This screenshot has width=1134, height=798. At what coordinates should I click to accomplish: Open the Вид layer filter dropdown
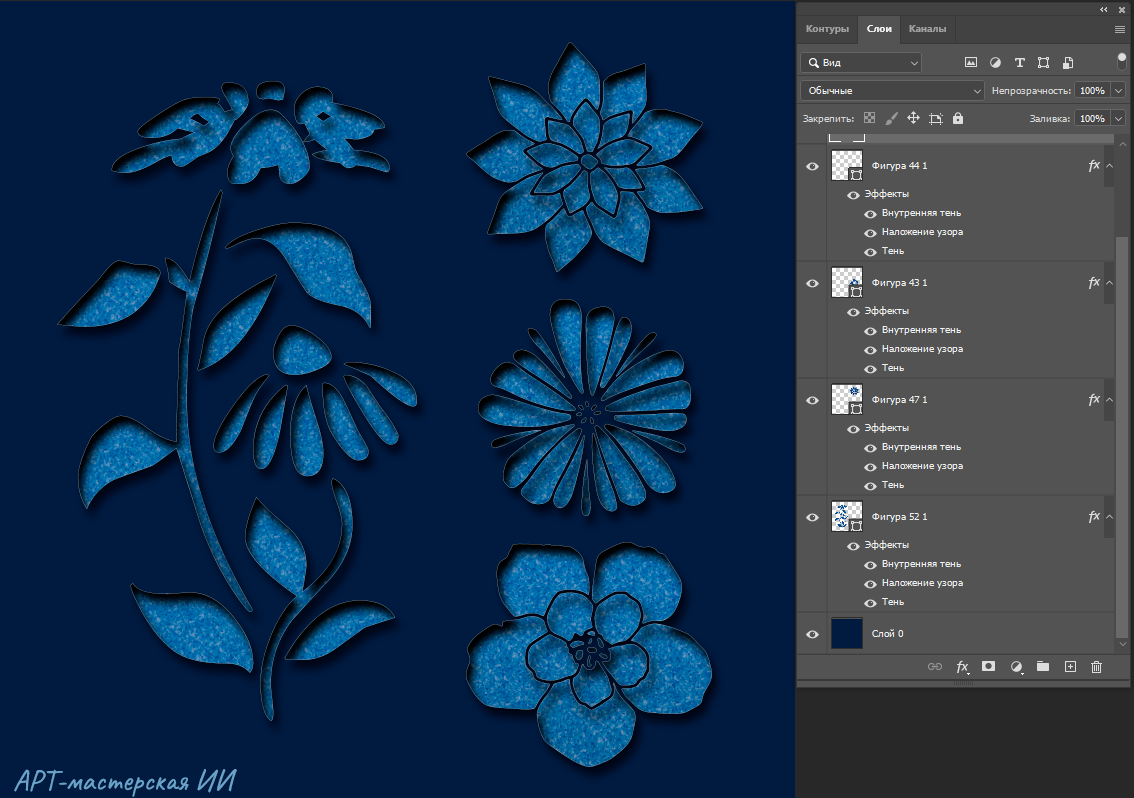point(861,63)
